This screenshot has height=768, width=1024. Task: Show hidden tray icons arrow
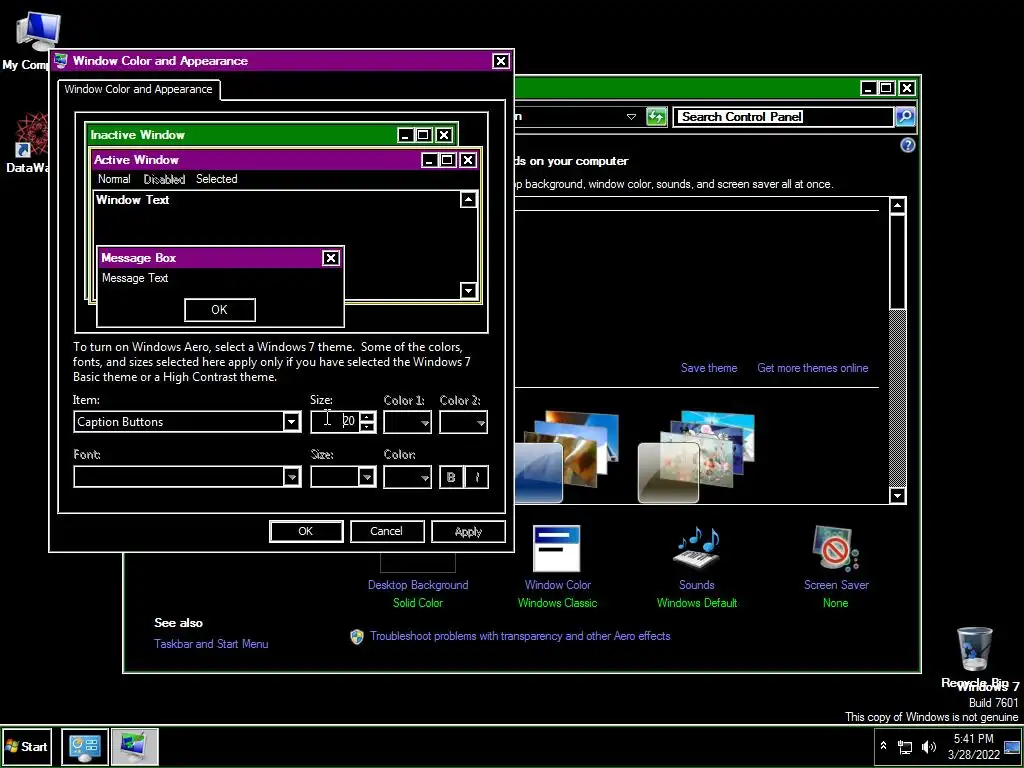tap(884, 746)
